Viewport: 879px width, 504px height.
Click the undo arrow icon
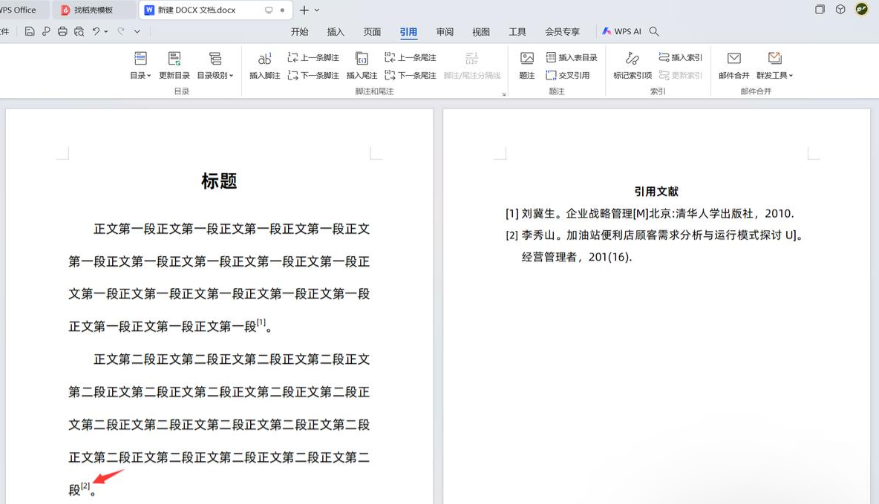point(96,32)
